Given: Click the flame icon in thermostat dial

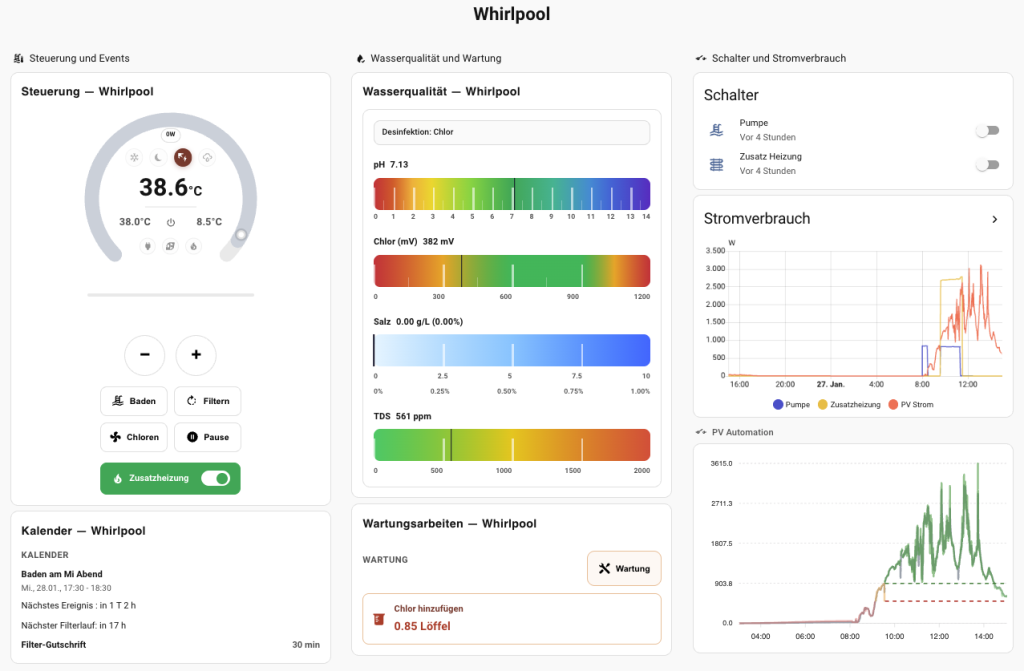Looking at the screenshot, I should (x=194, y=246).
